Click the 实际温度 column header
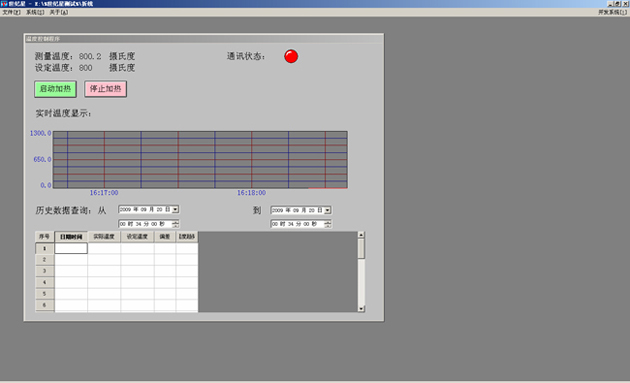The width and height of the screenshot is (630, 383). 104,237
